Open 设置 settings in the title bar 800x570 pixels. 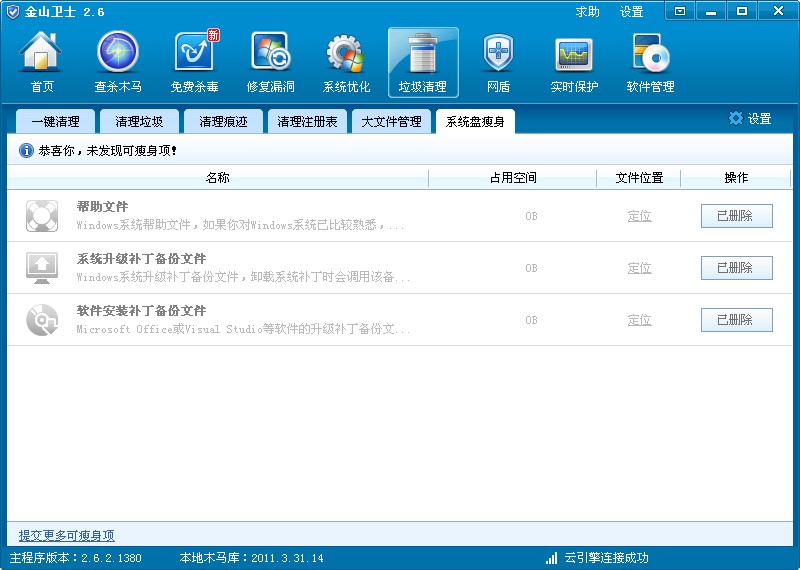coord(631,11)
